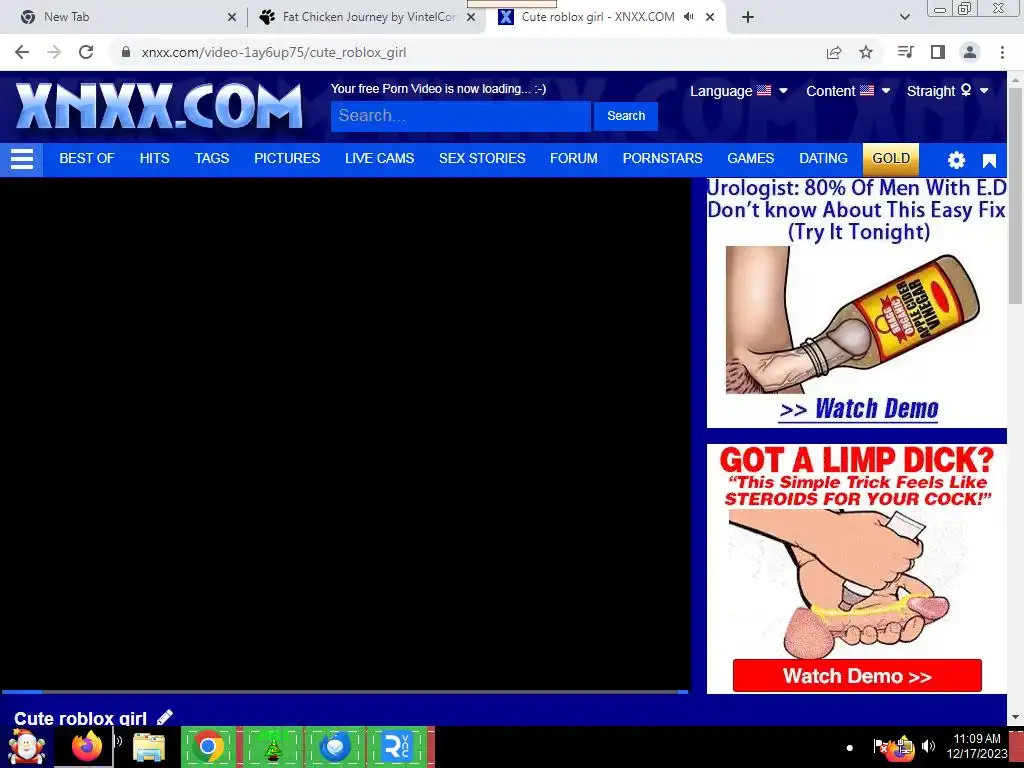The width and height of the screenshot is (1024, 768).
Task: Click the browser forward arrow
Action: pos(54,52)
